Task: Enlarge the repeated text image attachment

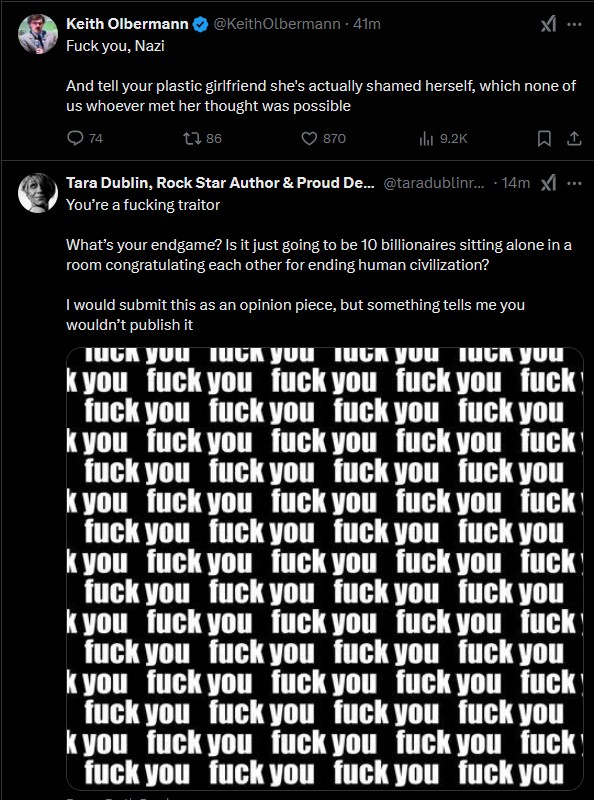Action: [325, 568]
